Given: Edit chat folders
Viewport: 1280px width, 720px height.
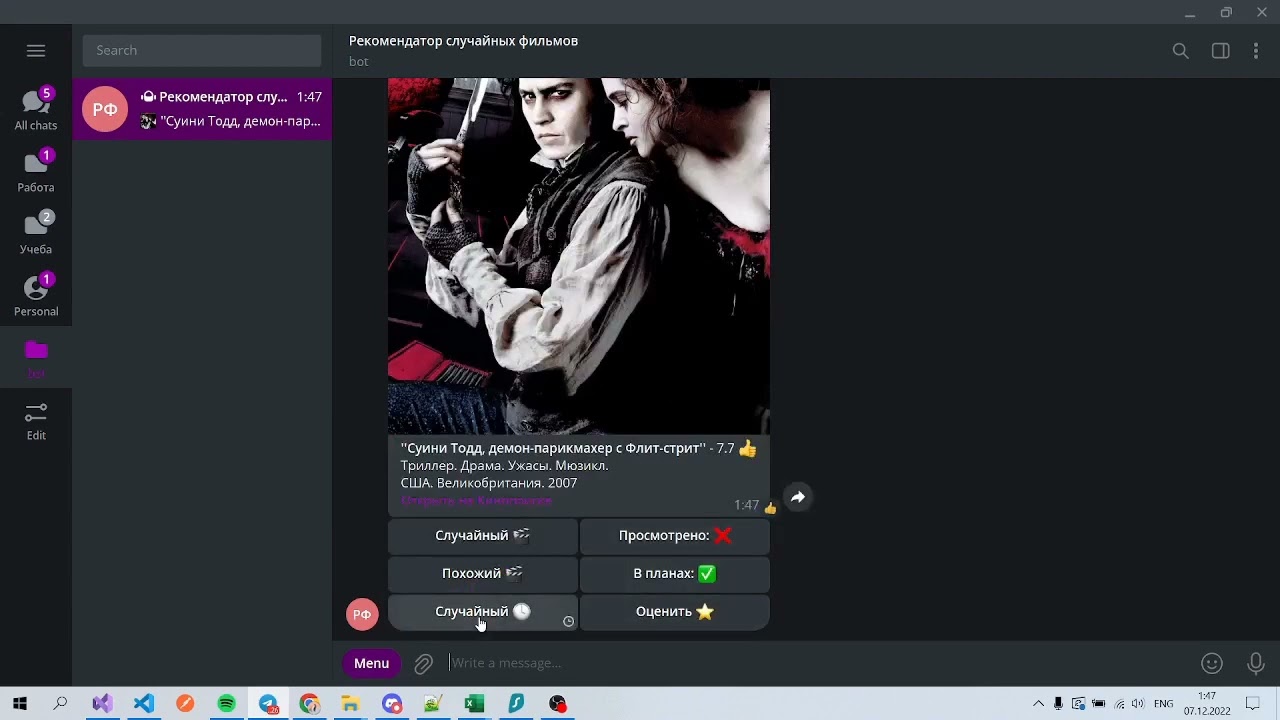Looking at the screenshot, I should [x=36, y=421].
